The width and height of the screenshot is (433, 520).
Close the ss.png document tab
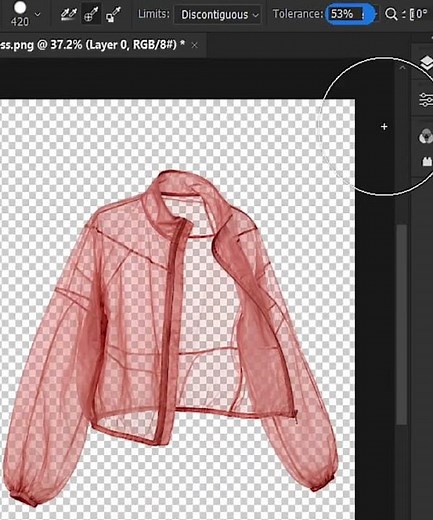click(x=195, y=45)
